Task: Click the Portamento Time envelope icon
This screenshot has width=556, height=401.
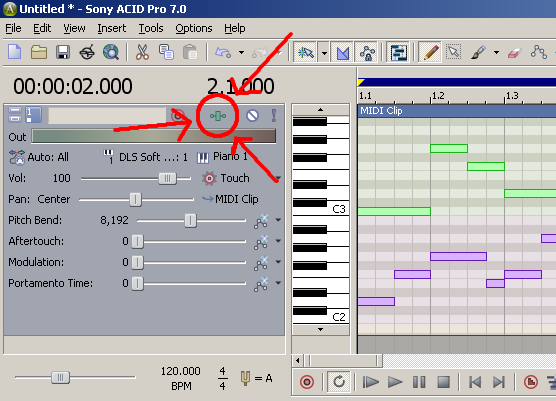Action: 261,284
